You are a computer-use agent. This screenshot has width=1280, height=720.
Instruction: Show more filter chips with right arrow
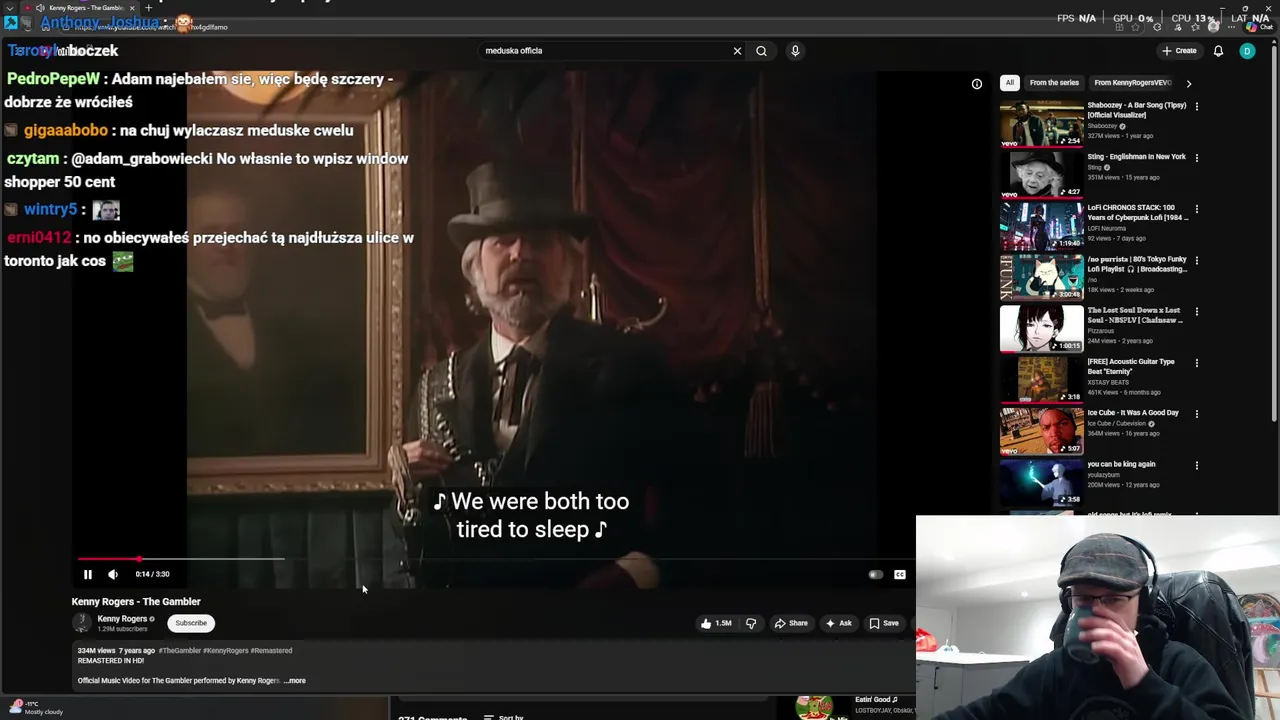pos(1188,83)
